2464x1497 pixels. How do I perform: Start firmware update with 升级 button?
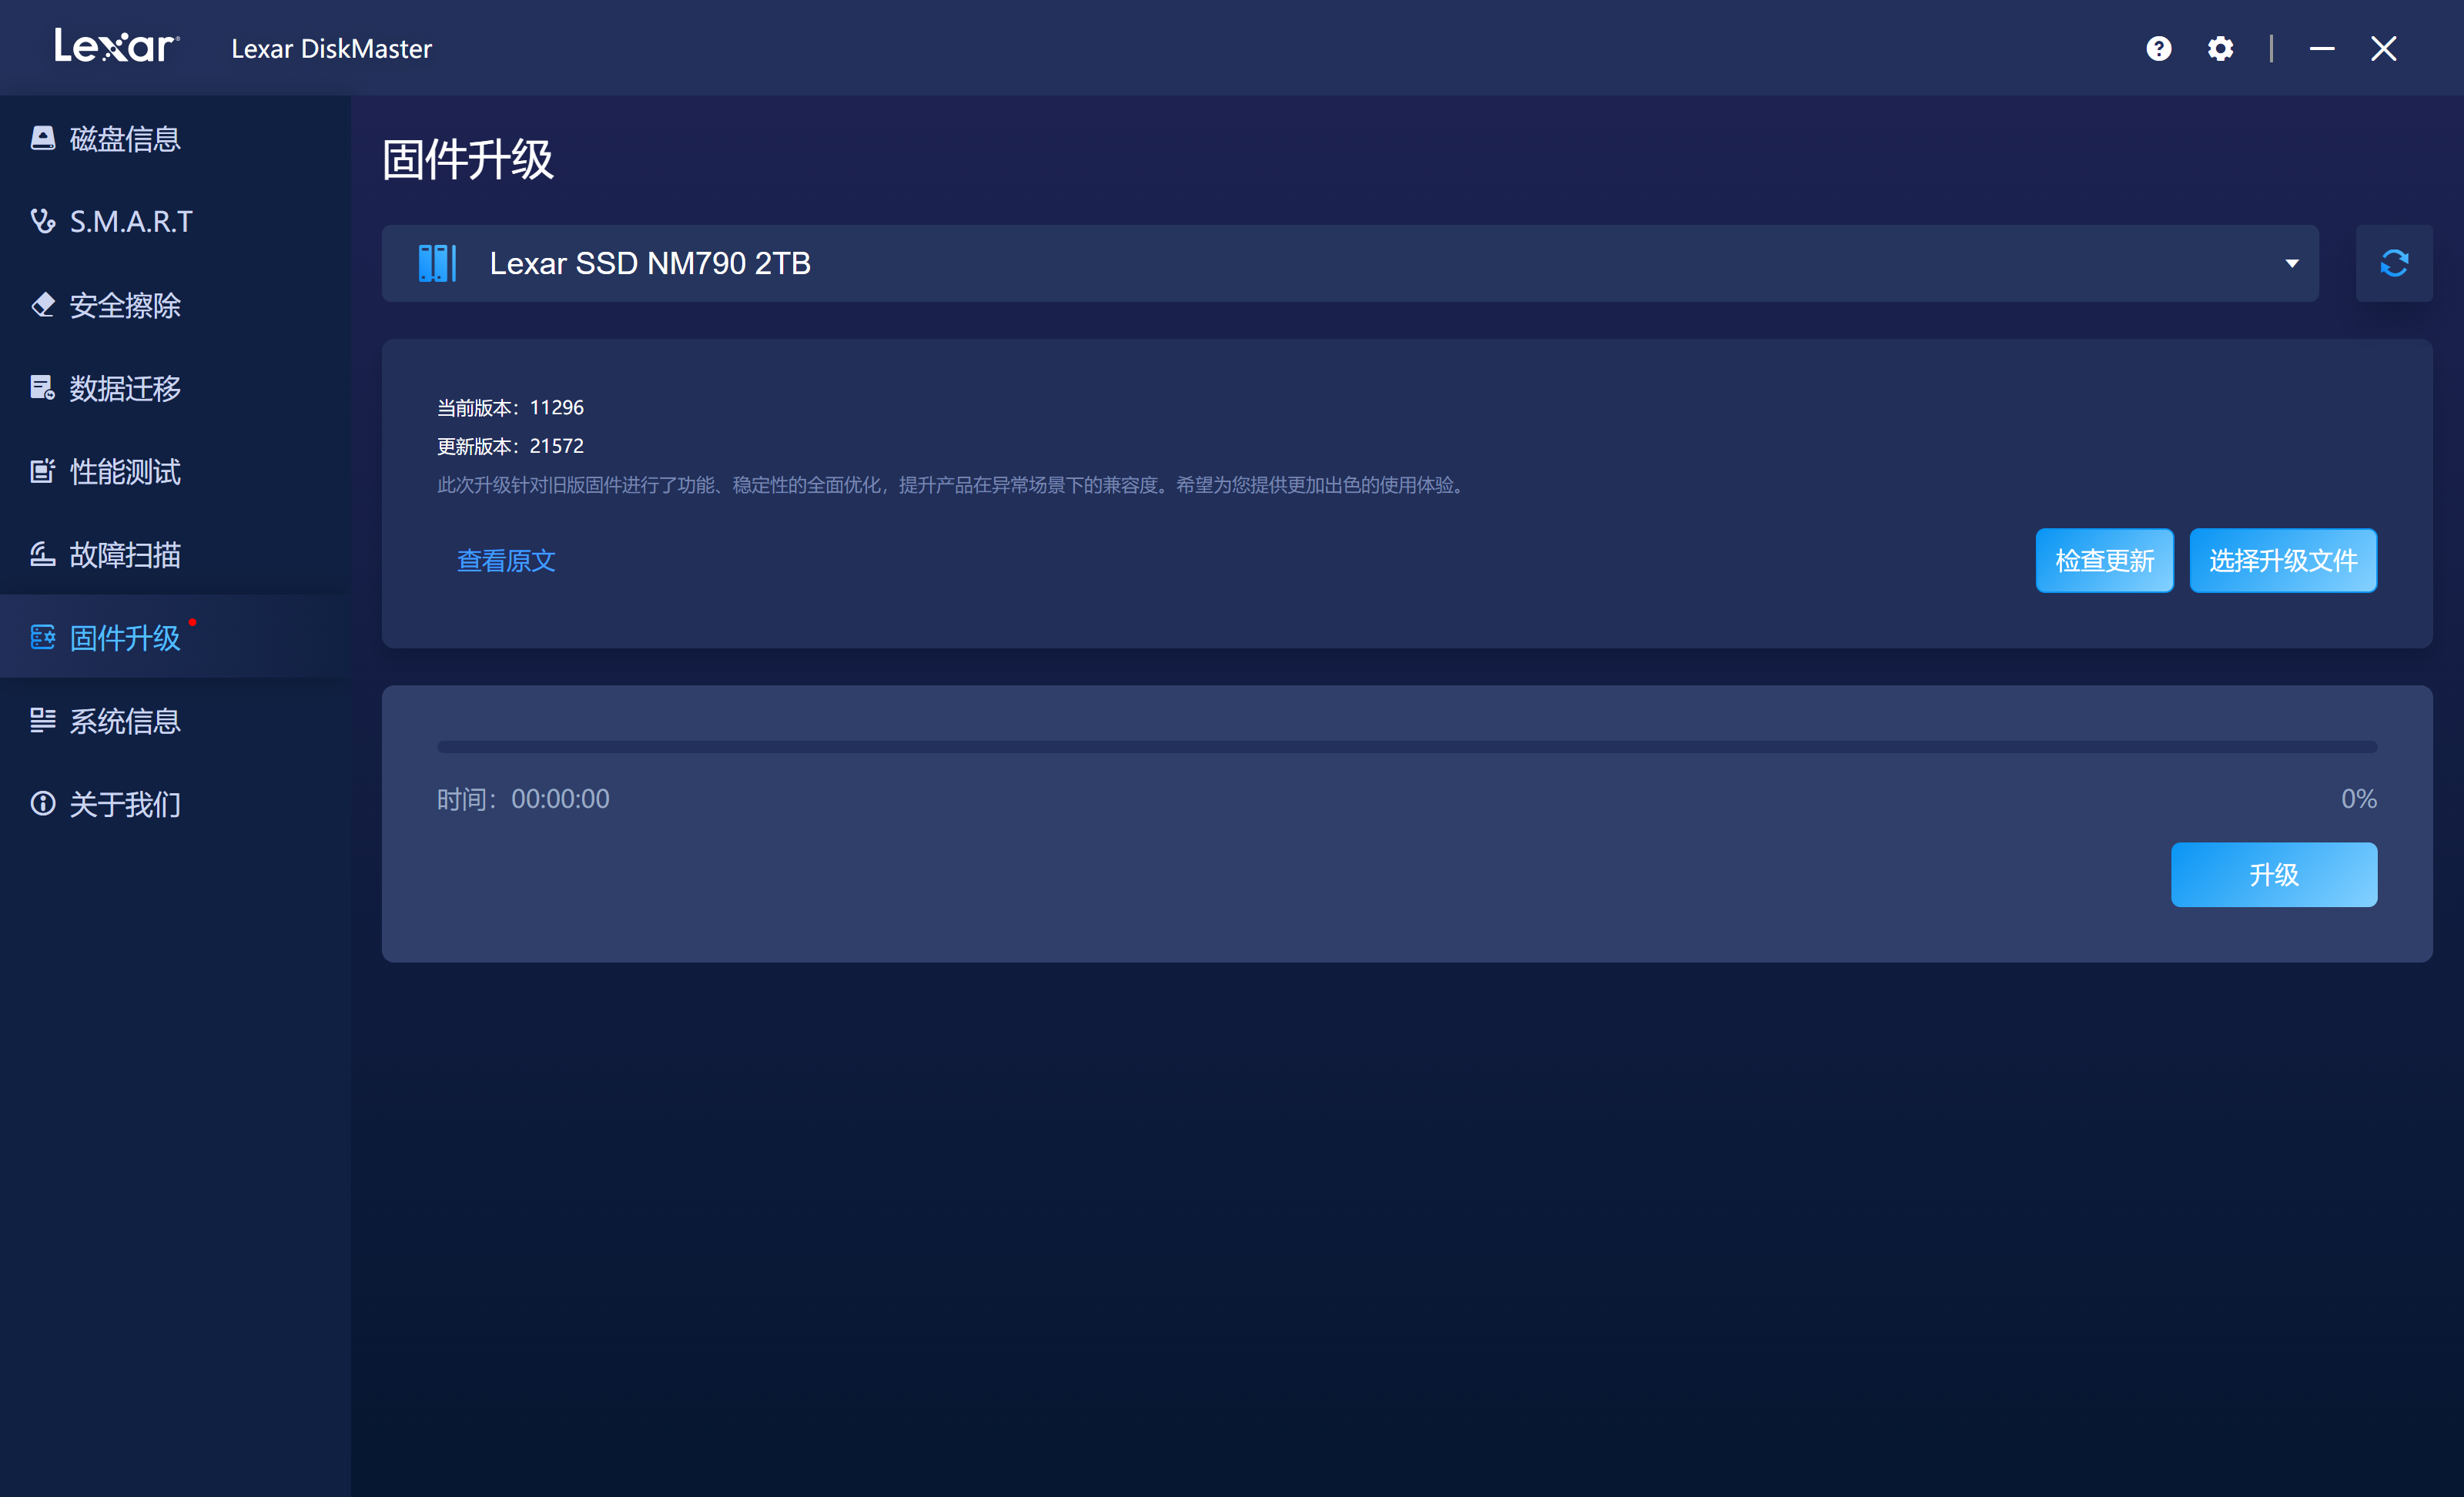(2273, 874)
